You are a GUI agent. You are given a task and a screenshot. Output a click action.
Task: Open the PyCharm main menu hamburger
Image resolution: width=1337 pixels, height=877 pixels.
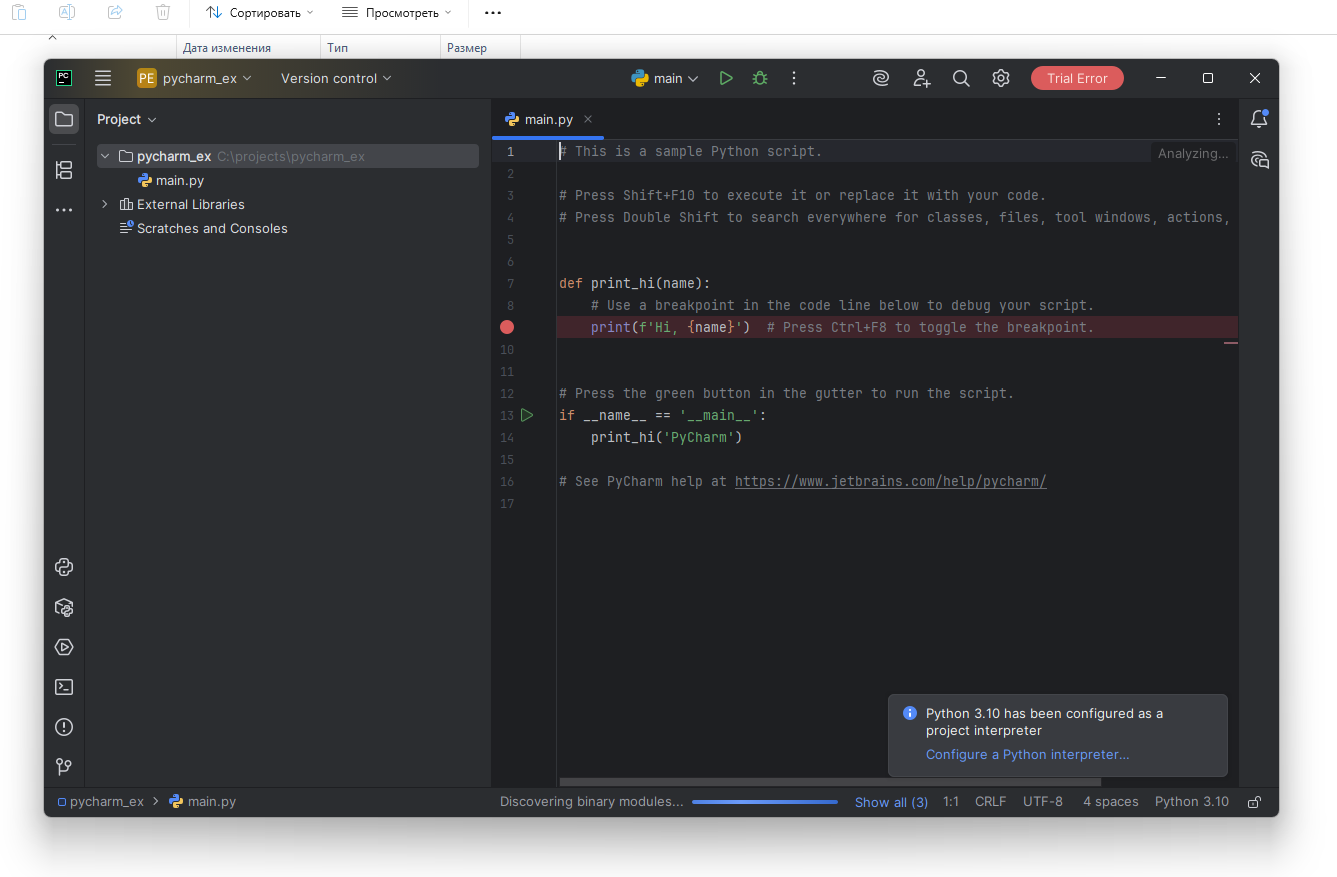(x=103, y=78)
